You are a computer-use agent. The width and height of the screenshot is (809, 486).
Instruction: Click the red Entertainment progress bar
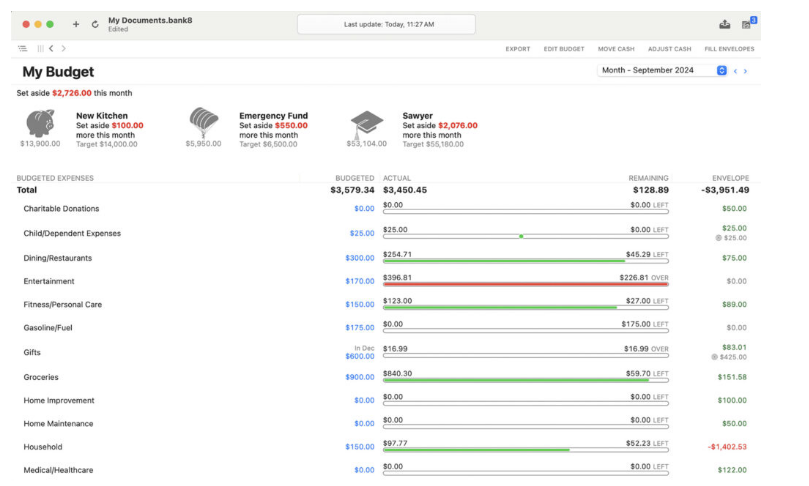[x=525, y=284]
